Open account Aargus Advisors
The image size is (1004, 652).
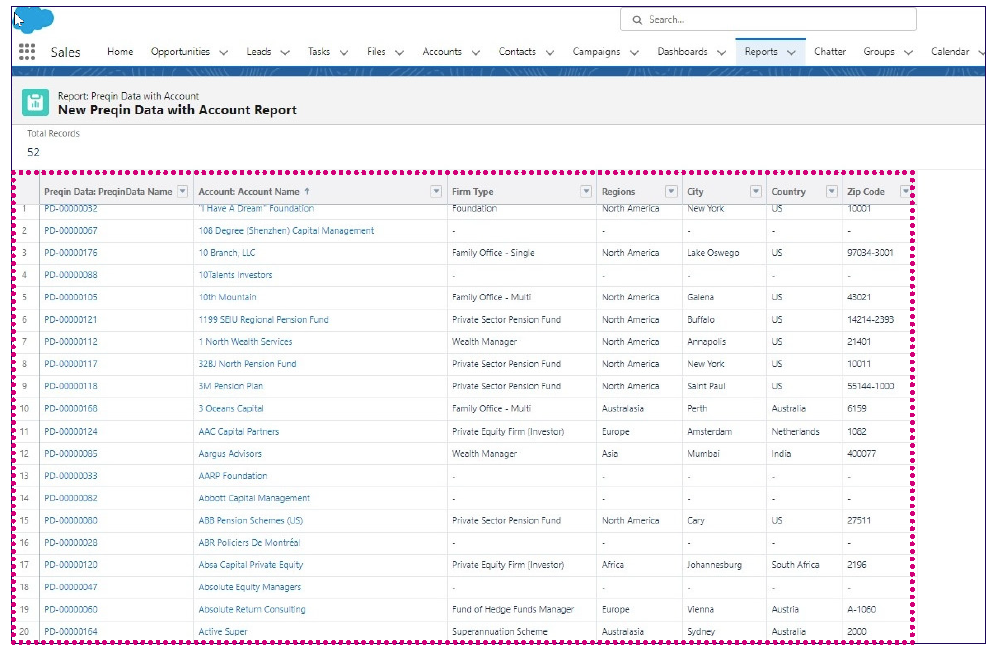pos(230,454)
